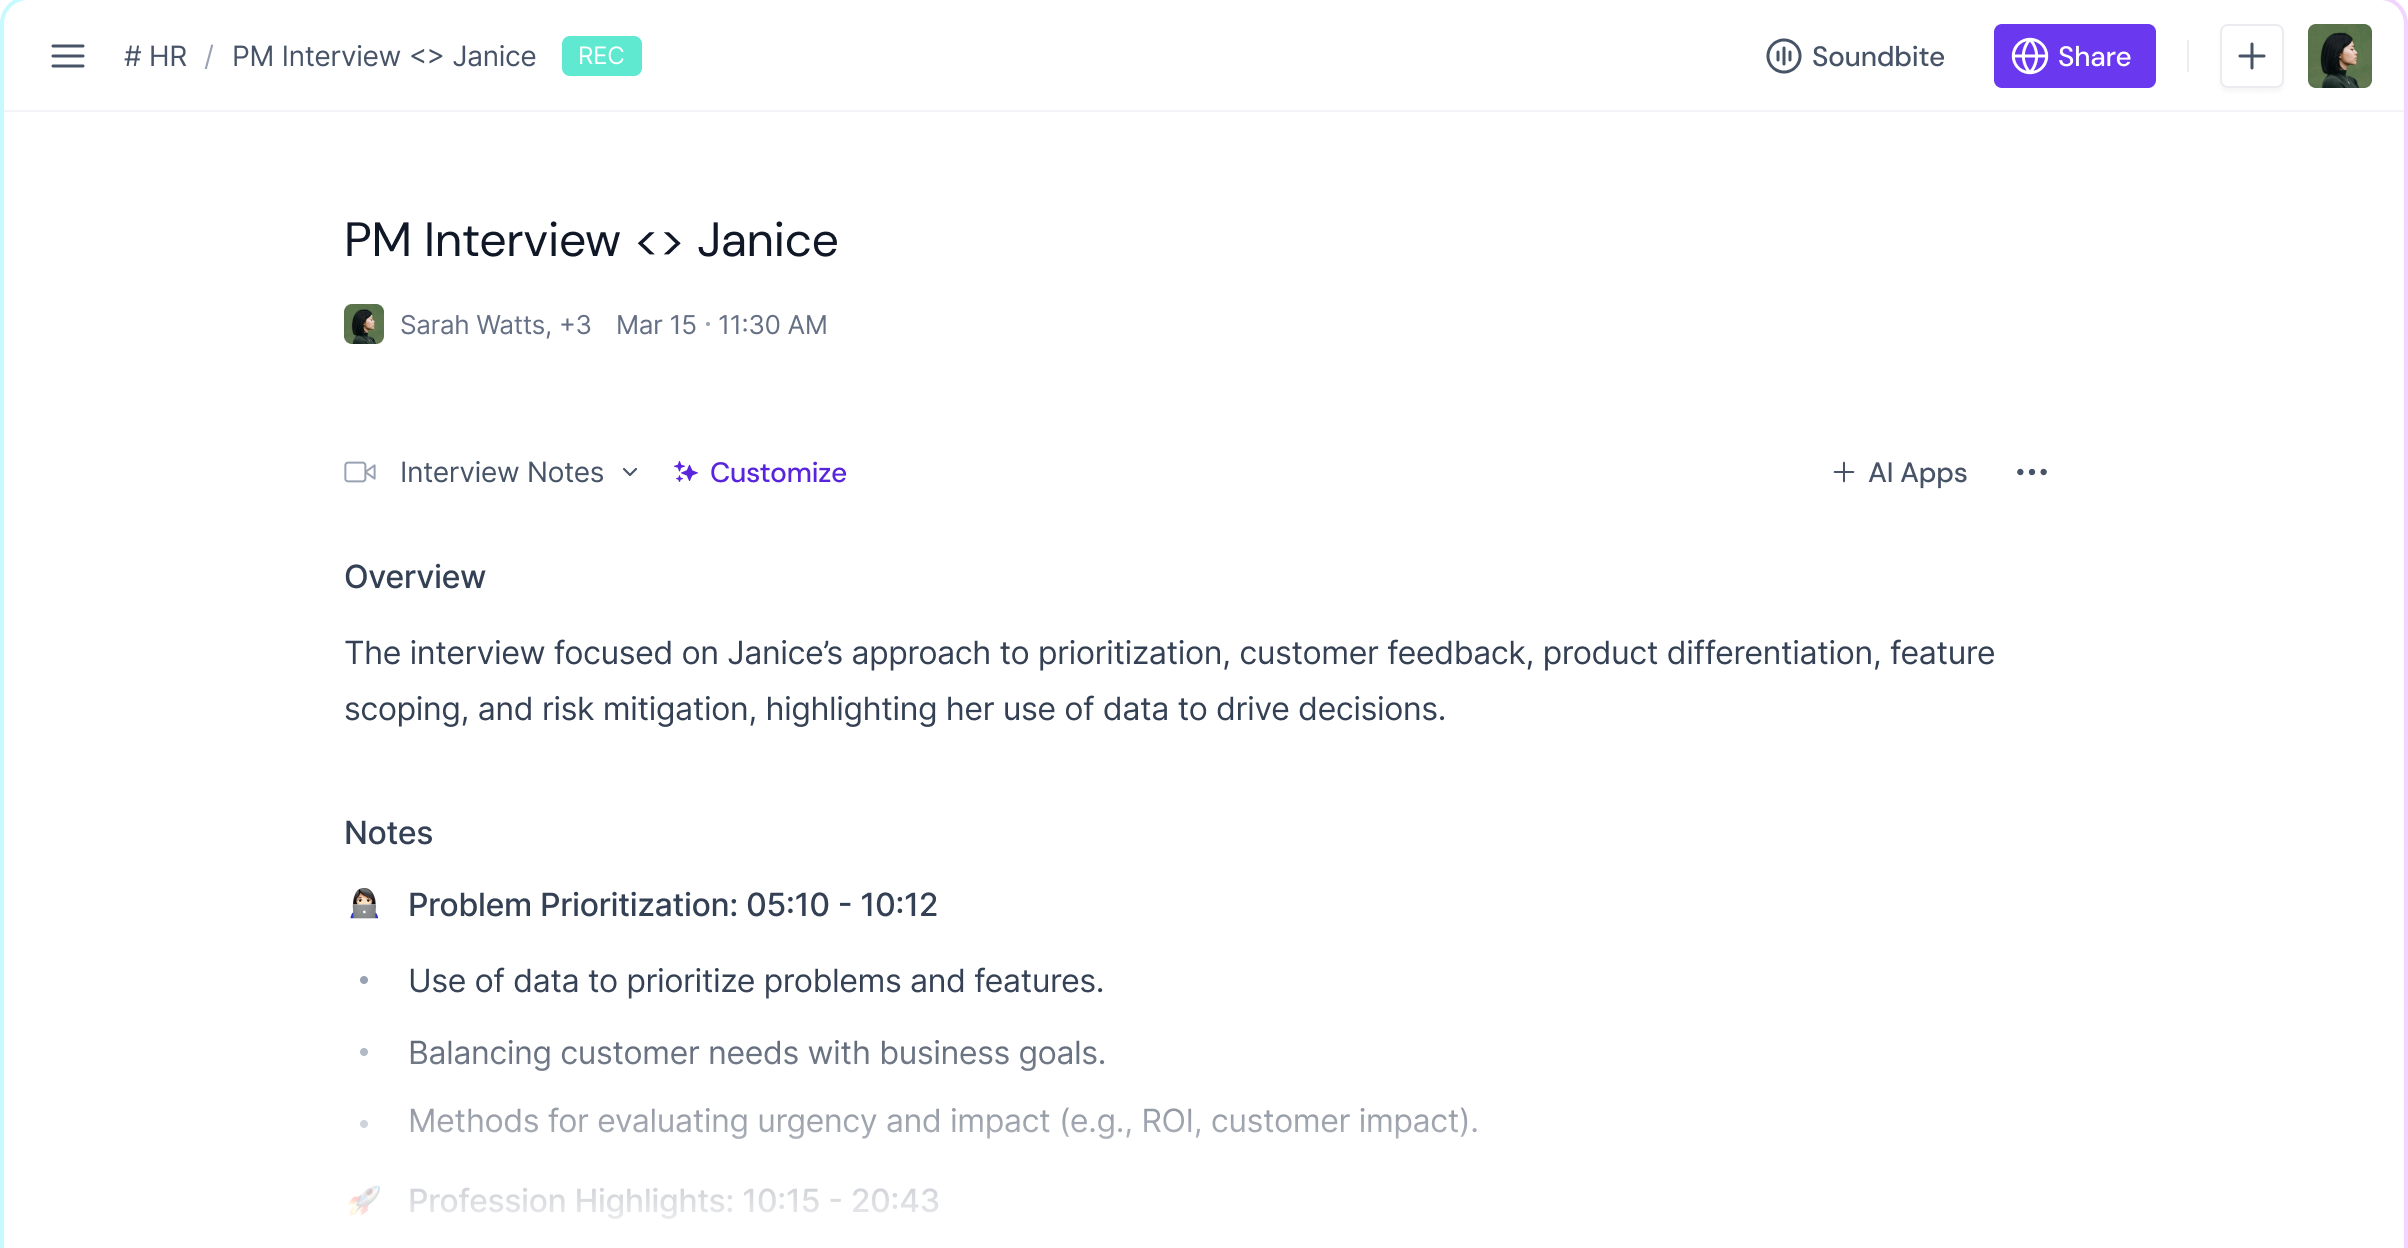Image resolution: width=2408 pixels, height=1248 pixels.
Task: Click the globe icon inside the Share button
Action: click(2032, 56)
